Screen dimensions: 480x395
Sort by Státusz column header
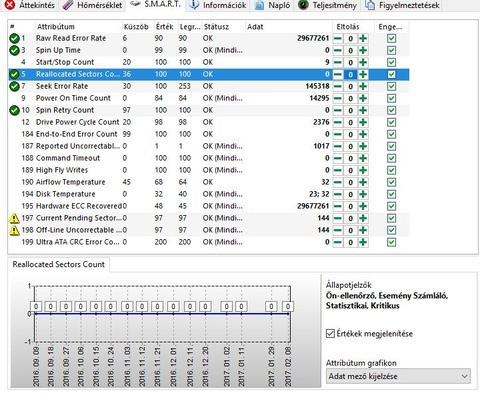coord(216,27)
